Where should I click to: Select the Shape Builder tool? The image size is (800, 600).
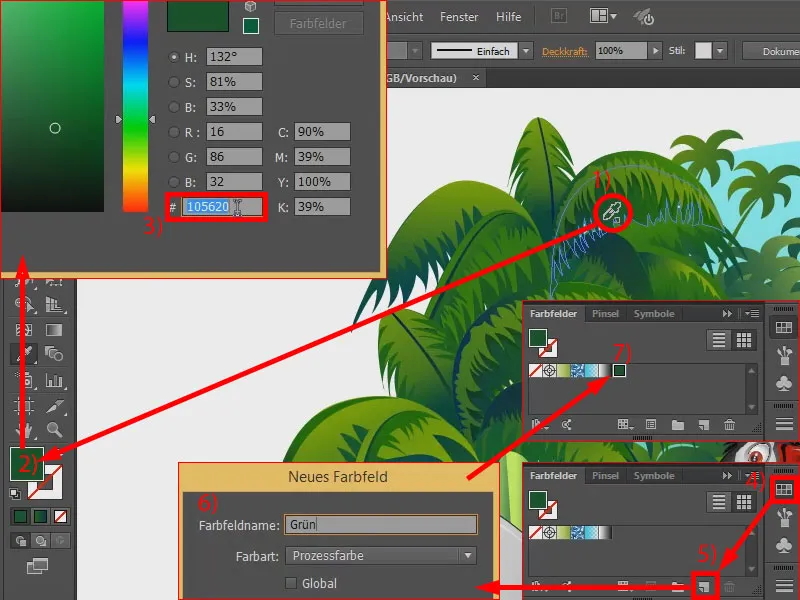coord(24,305)
